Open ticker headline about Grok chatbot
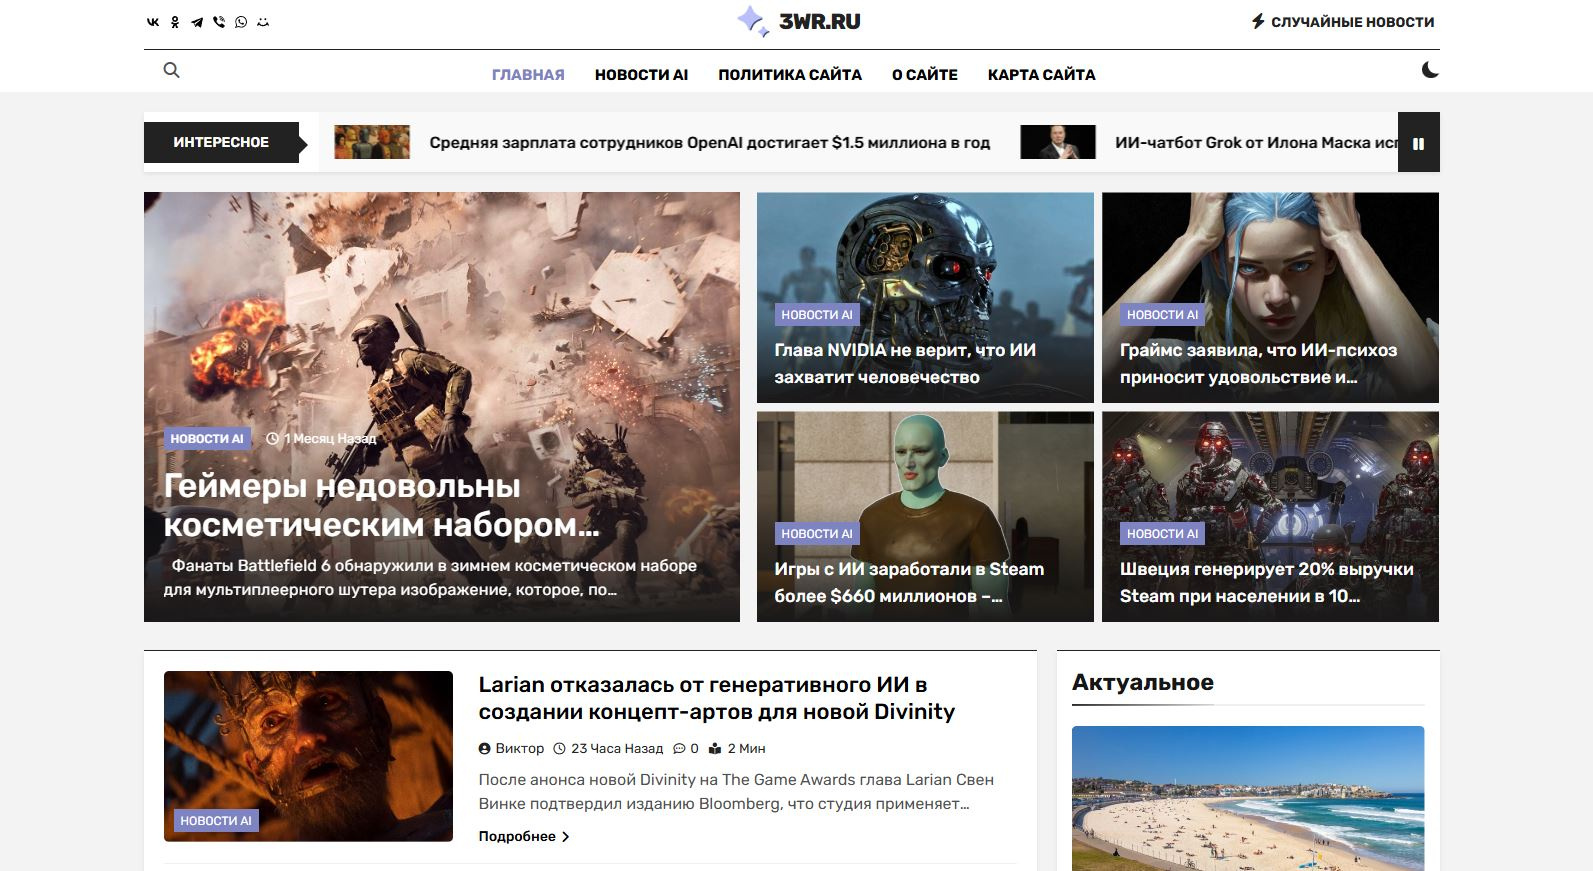The image size is (1593, 871). (1256, 143)
